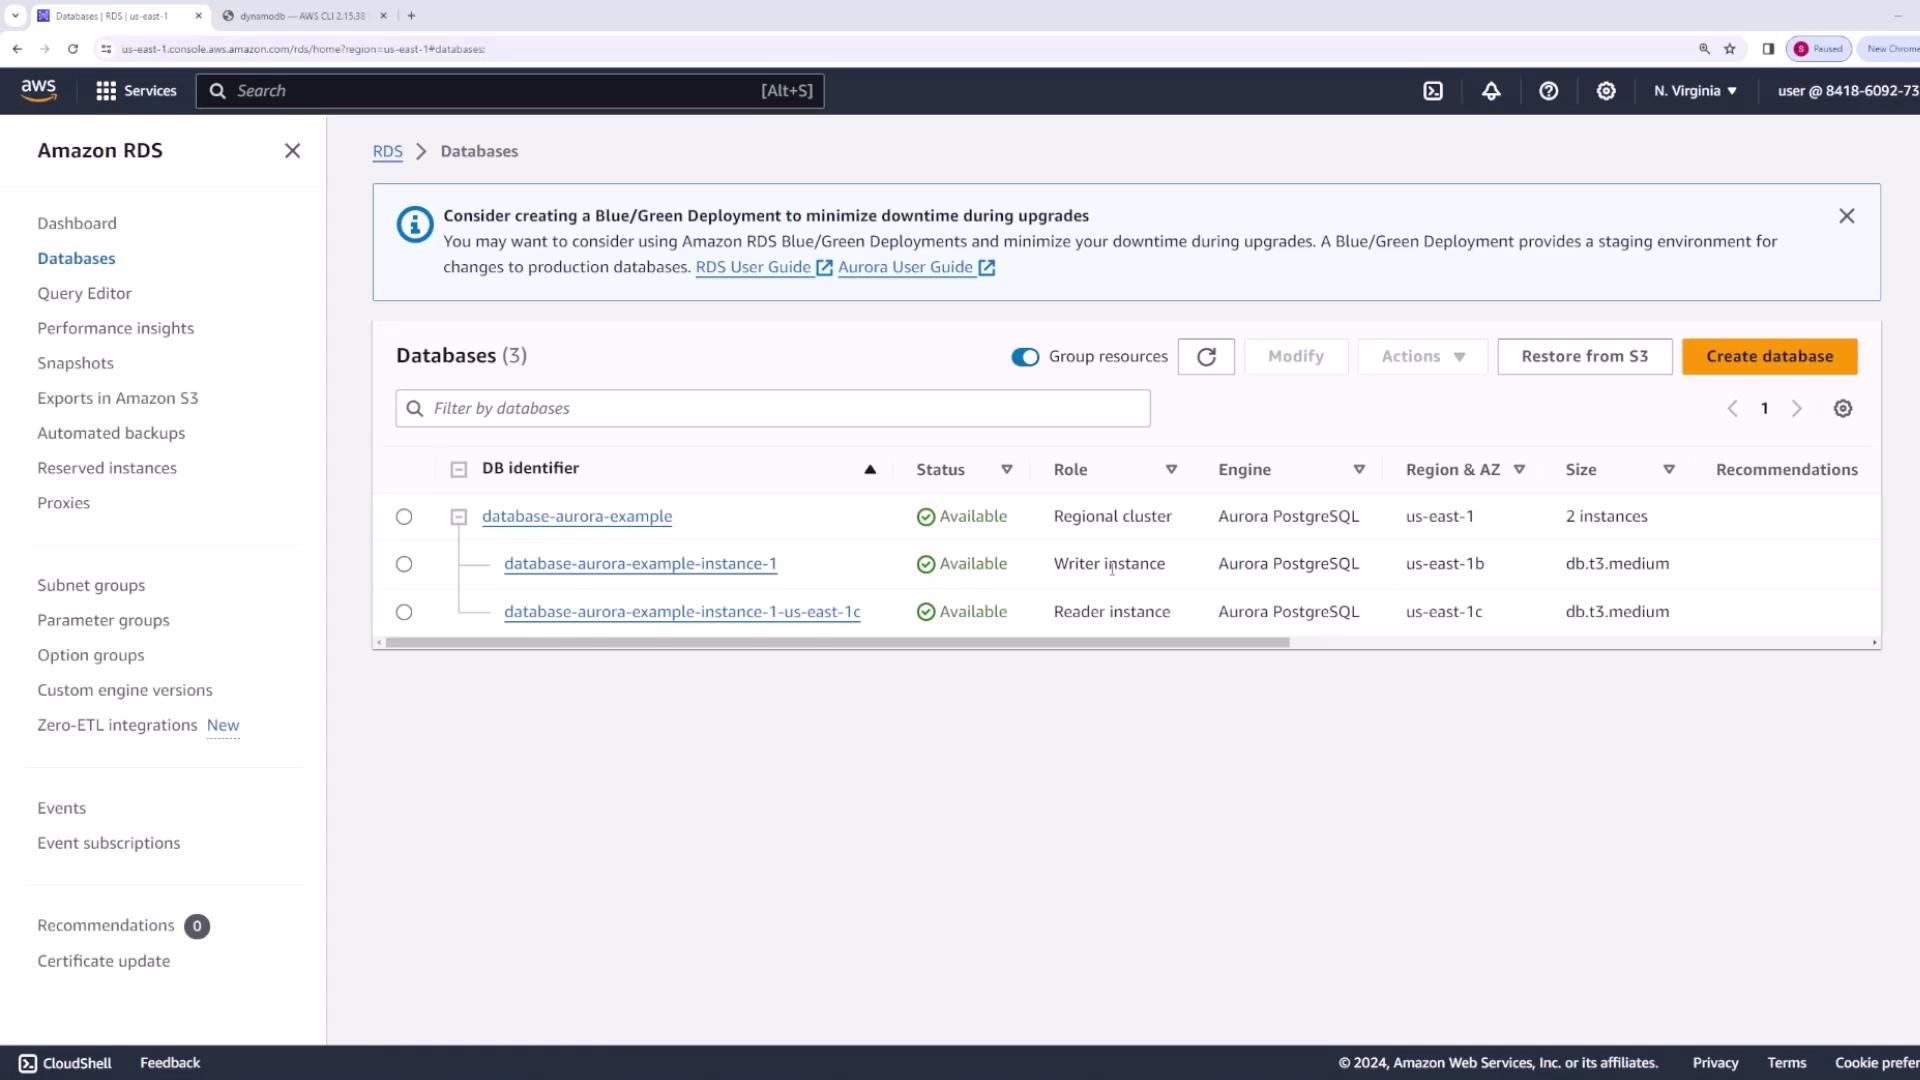Click the AWS logo home icon
Viewport: 1920px width, 1080px height.
click(x=39, y=90)
